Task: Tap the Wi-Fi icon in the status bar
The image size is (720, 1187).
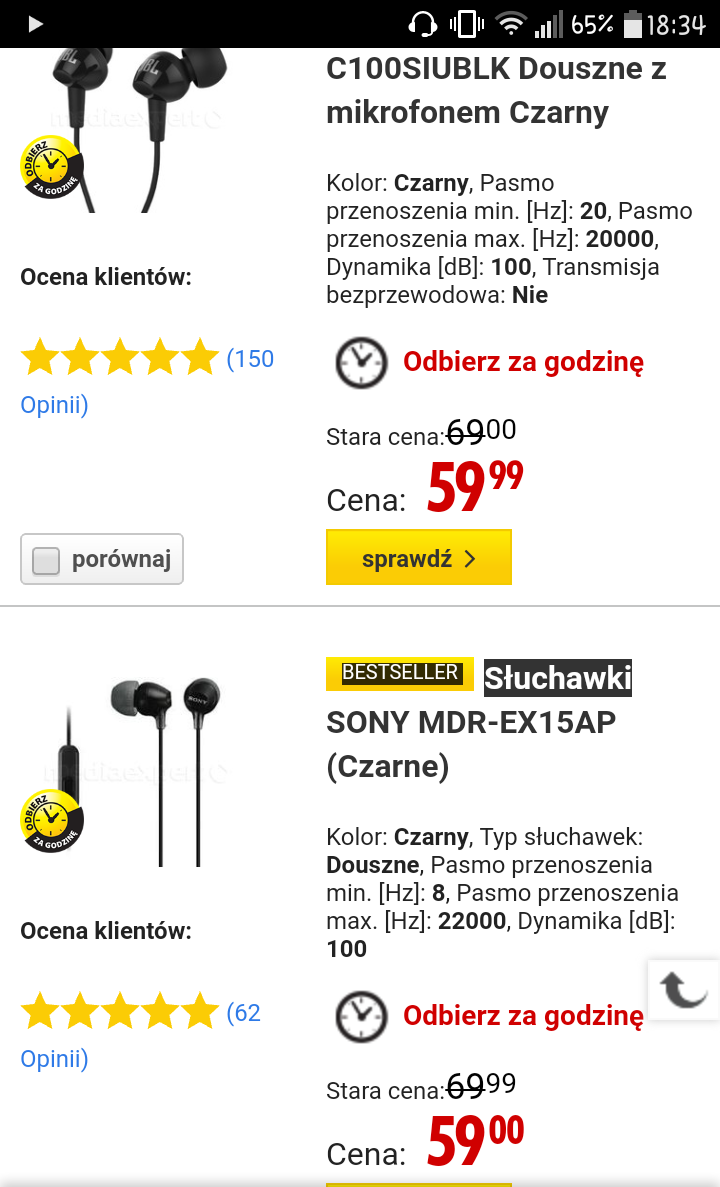Action: tap(512, 24)
